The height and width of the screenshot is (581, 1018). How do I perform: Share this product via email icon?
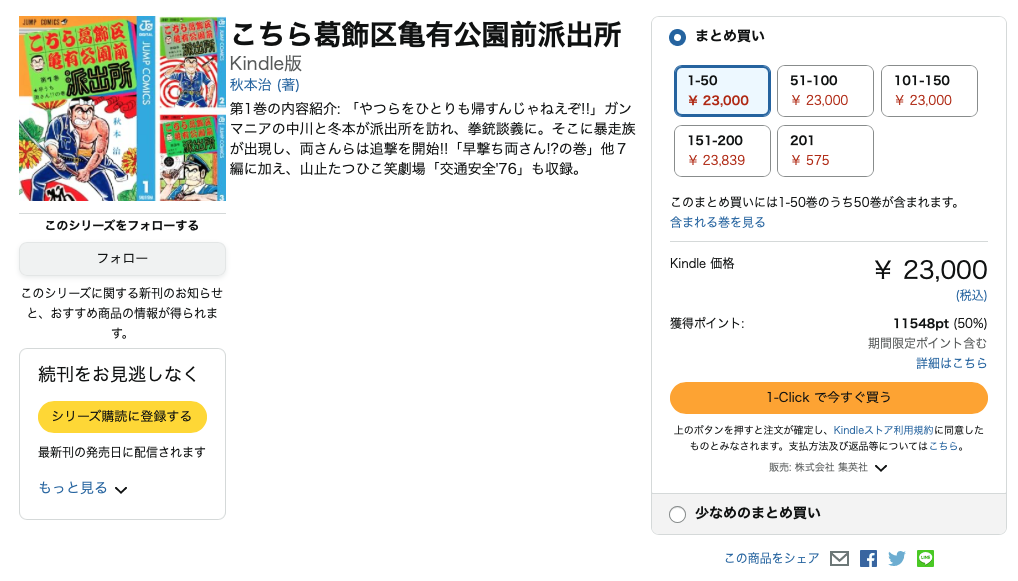tap(839, 559)
